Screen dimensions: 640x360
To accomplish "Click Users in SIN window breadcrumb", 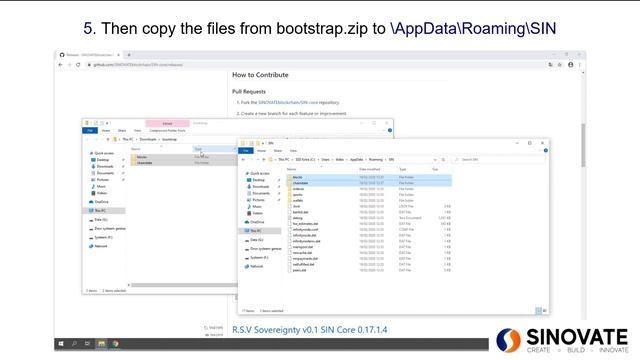I will click(x=325, y=160).
